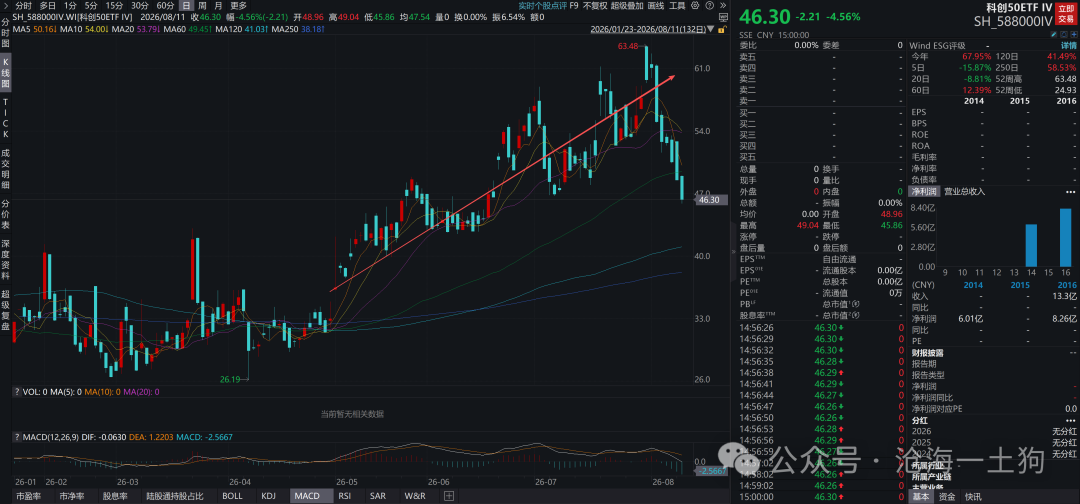This screenshot has width=1080, height=504.
Task: Open the 工具 tools menu
Action: 677,6
